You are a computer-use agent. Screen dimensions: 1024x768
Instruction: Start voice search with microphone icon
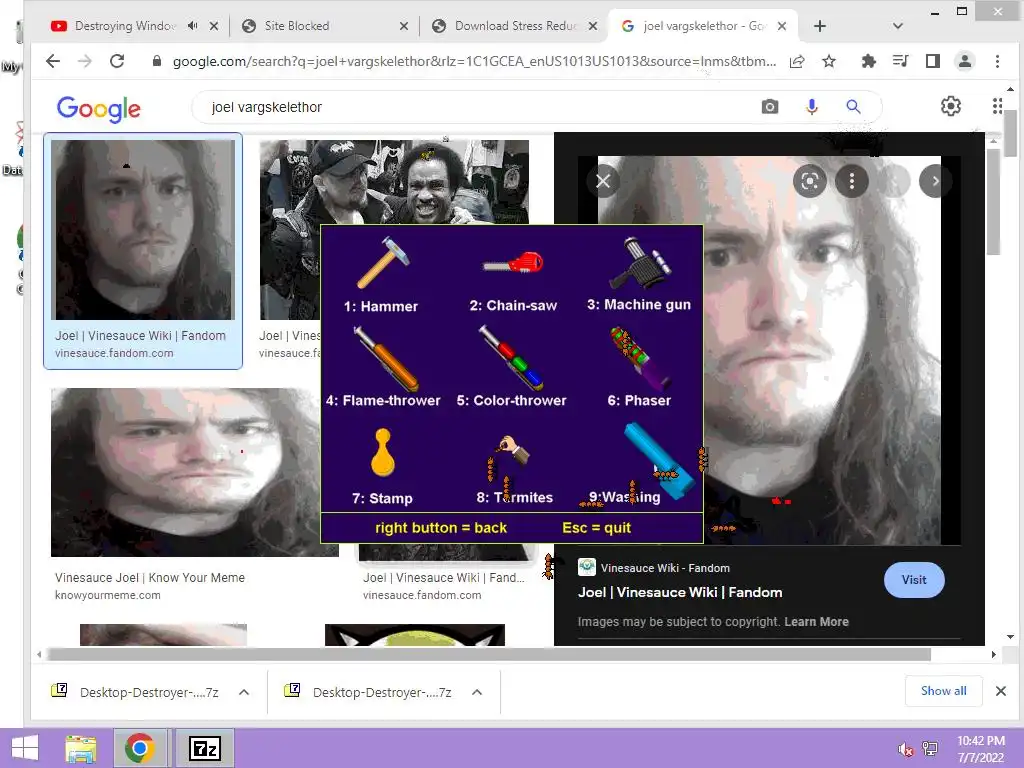pyautogui.click(x=812, y=106)
